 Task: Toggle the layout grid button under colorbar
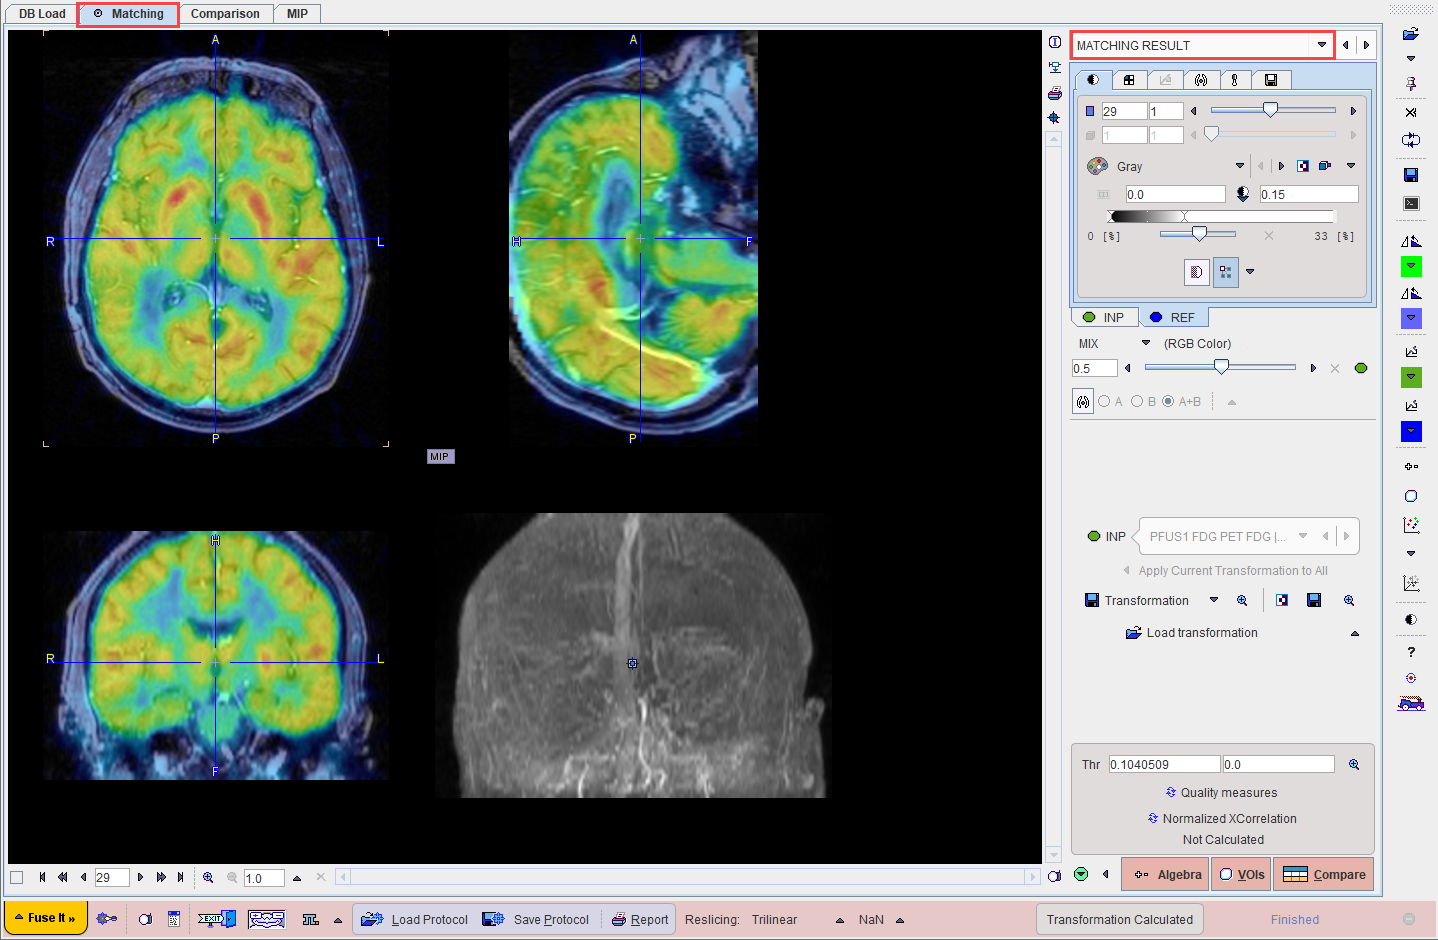coord(1225,272)
